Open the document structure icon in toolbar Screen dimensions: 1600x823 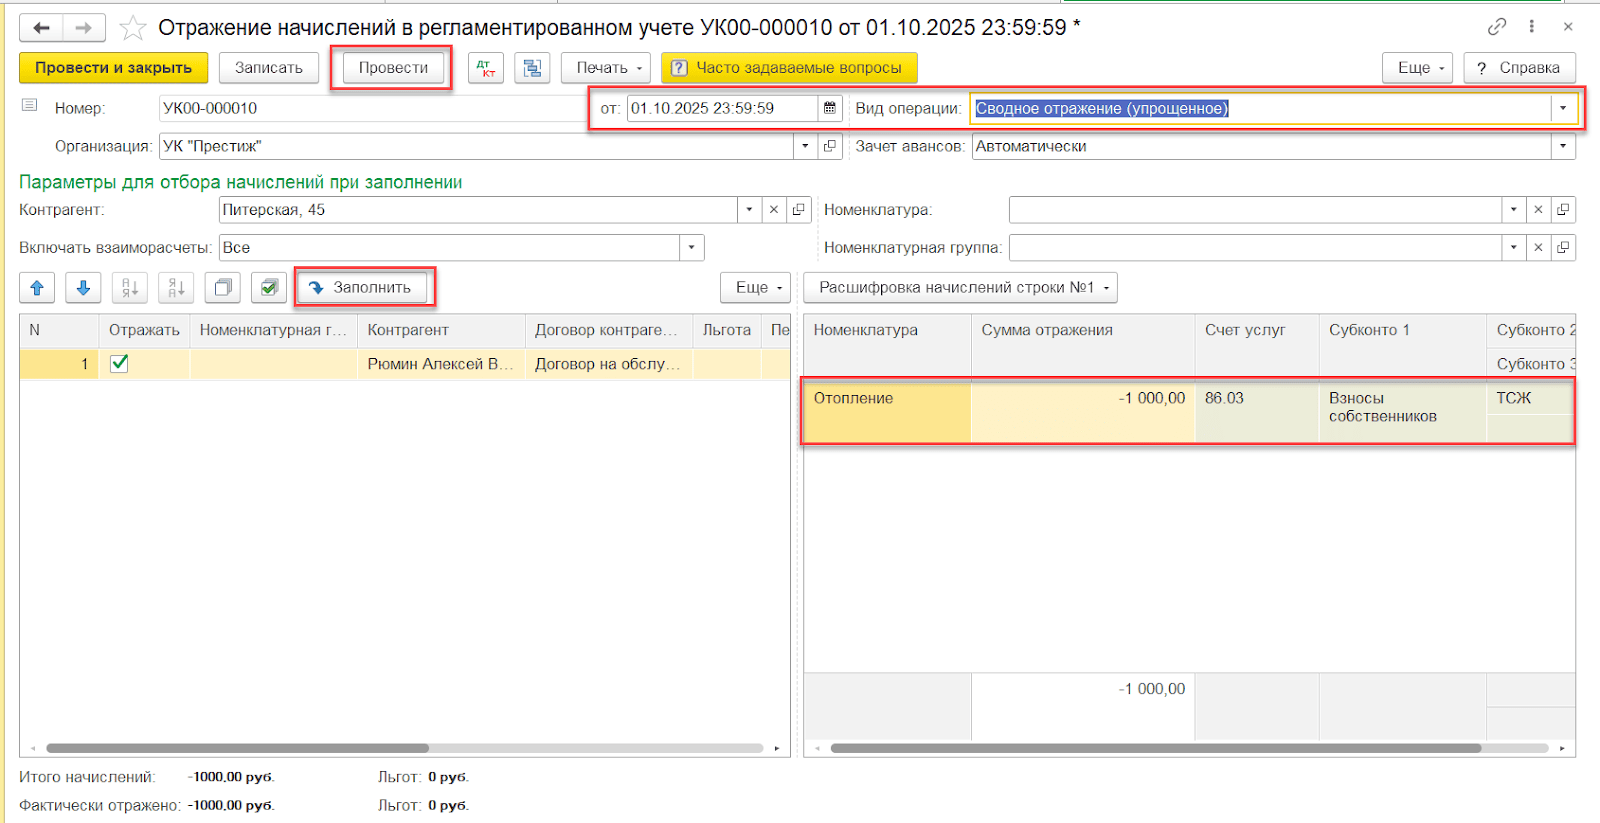coord(532,68)
